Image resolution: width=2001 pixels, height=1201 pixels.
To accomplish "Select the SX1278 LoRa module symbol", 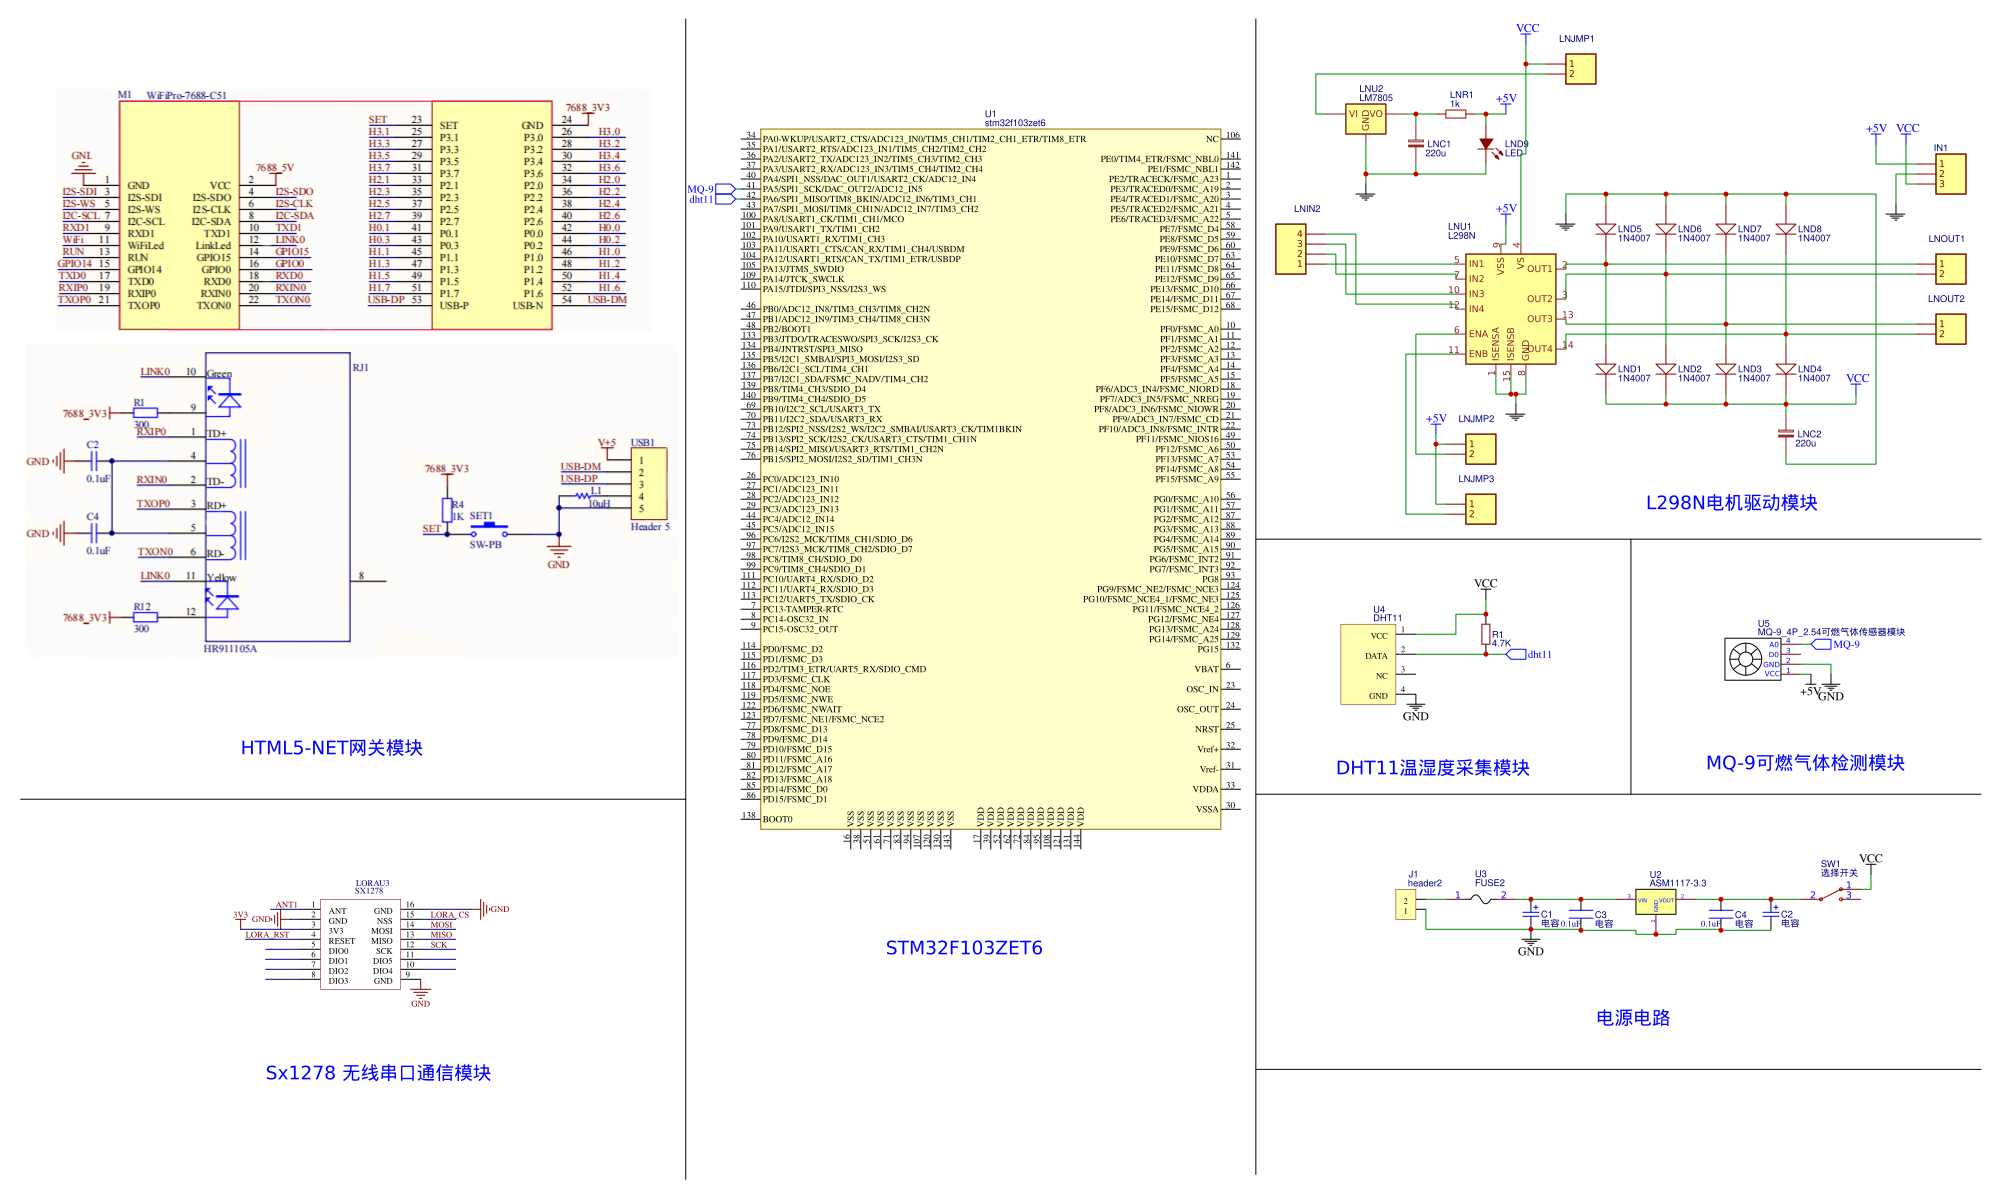I will (x=360, y=943).
